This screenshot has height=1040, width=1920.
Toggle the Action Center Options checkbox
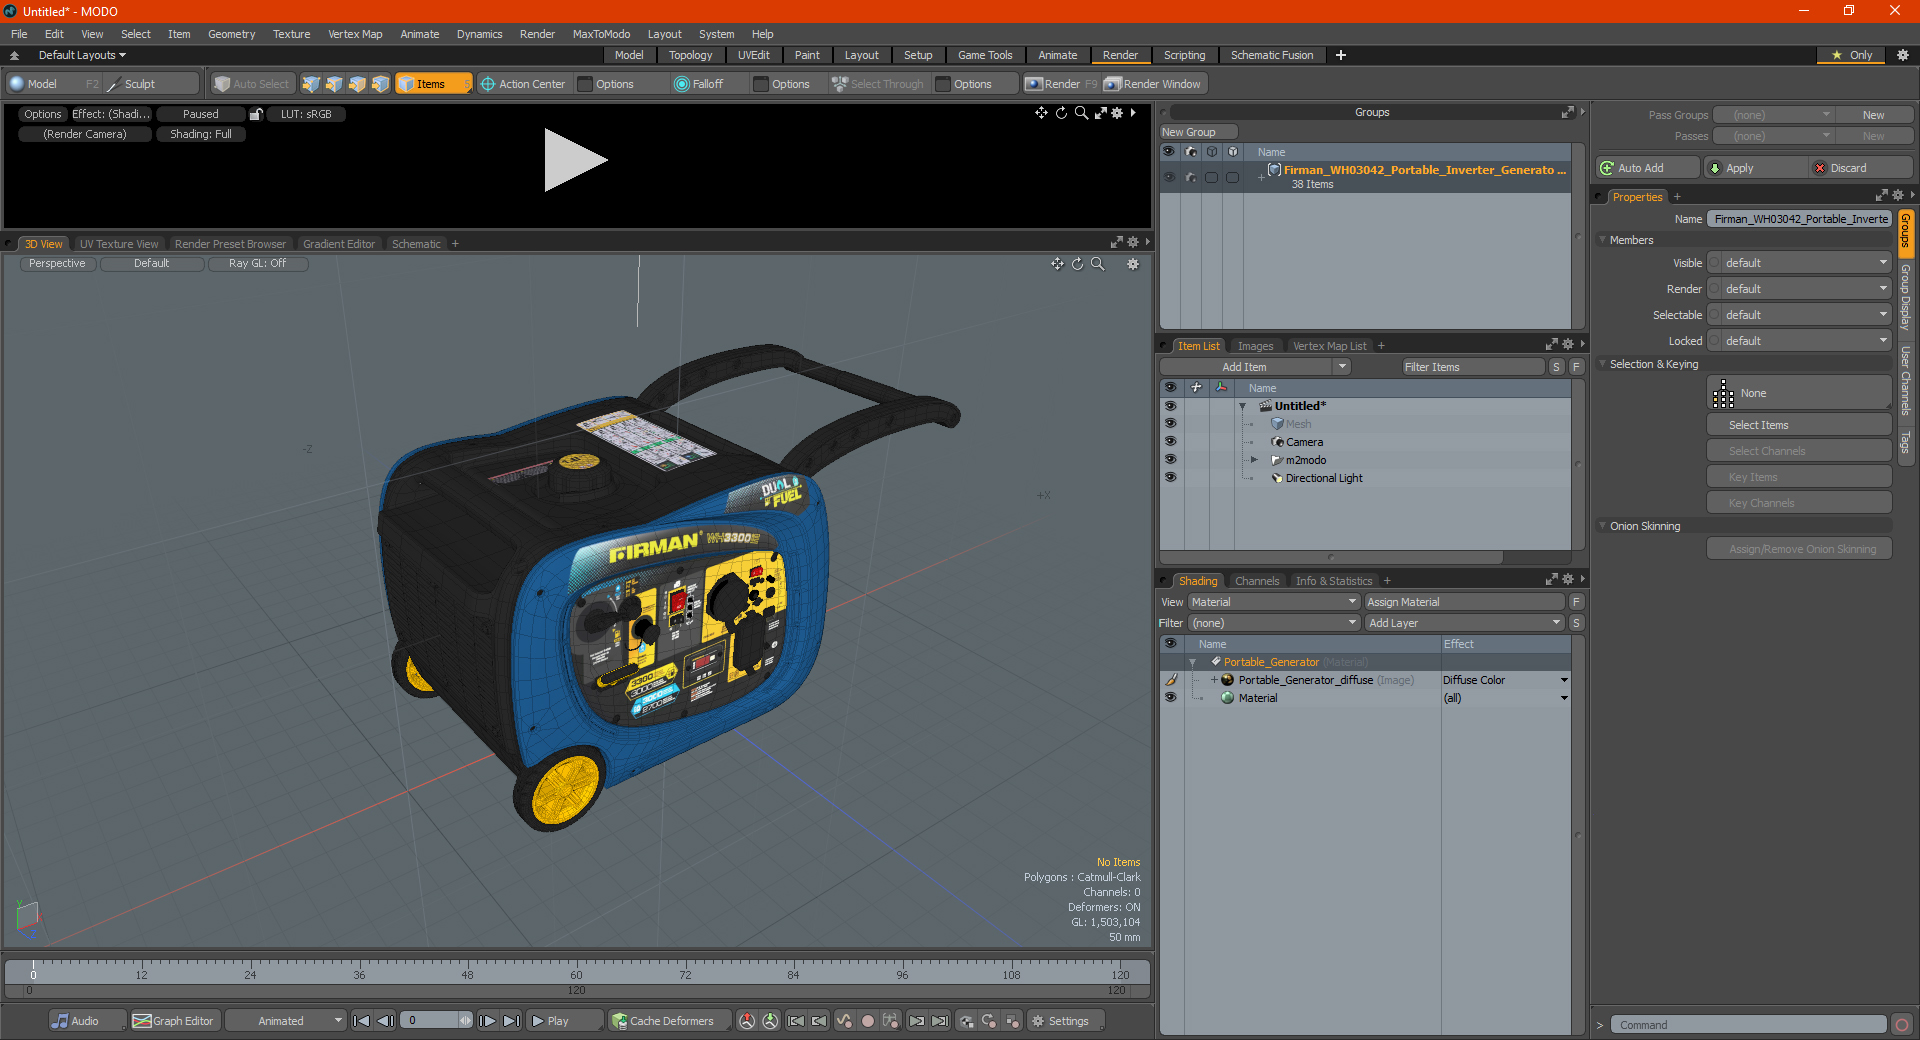tap(586, 84)
